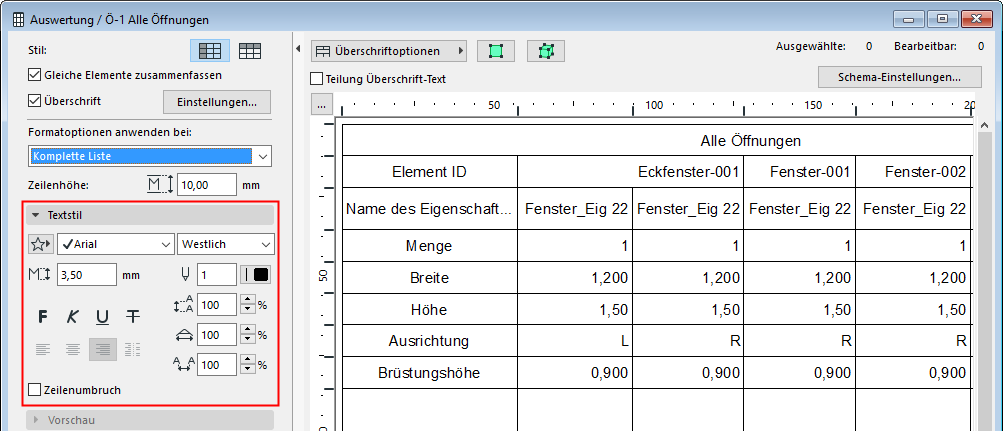The height and width of the screenshot is (431, 1003).
Task: Toggle bold text formatting
Action: tap(43, 316)
